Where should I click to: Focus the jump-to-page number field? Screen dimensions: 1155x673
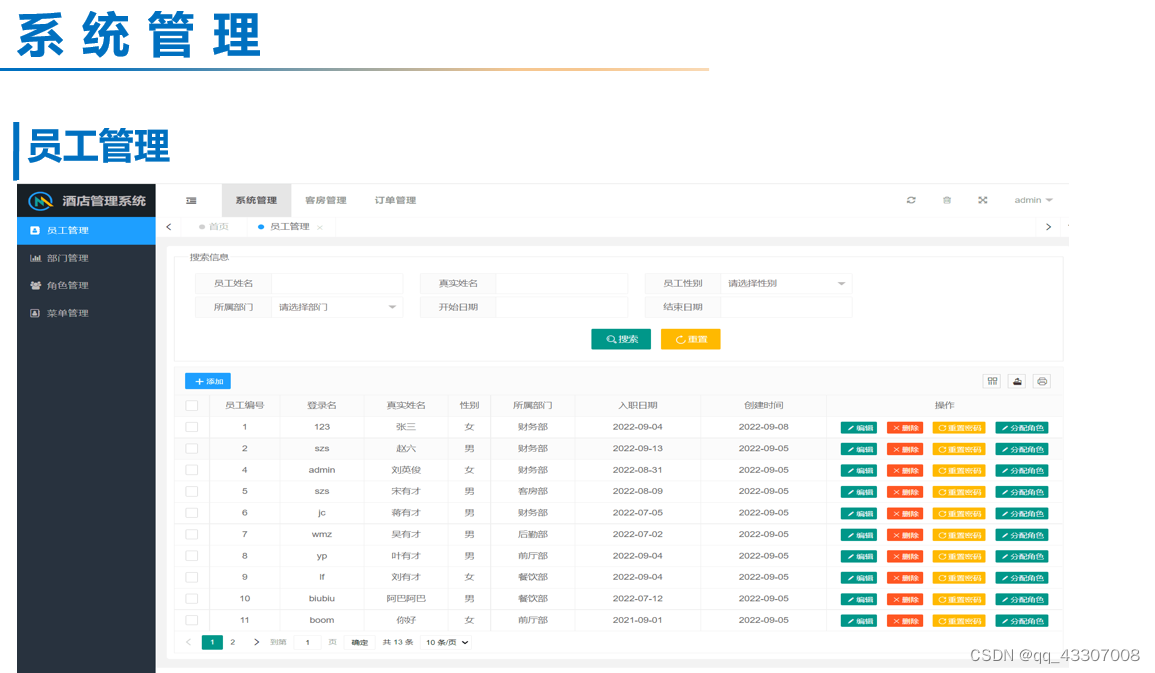click(307, 642)
